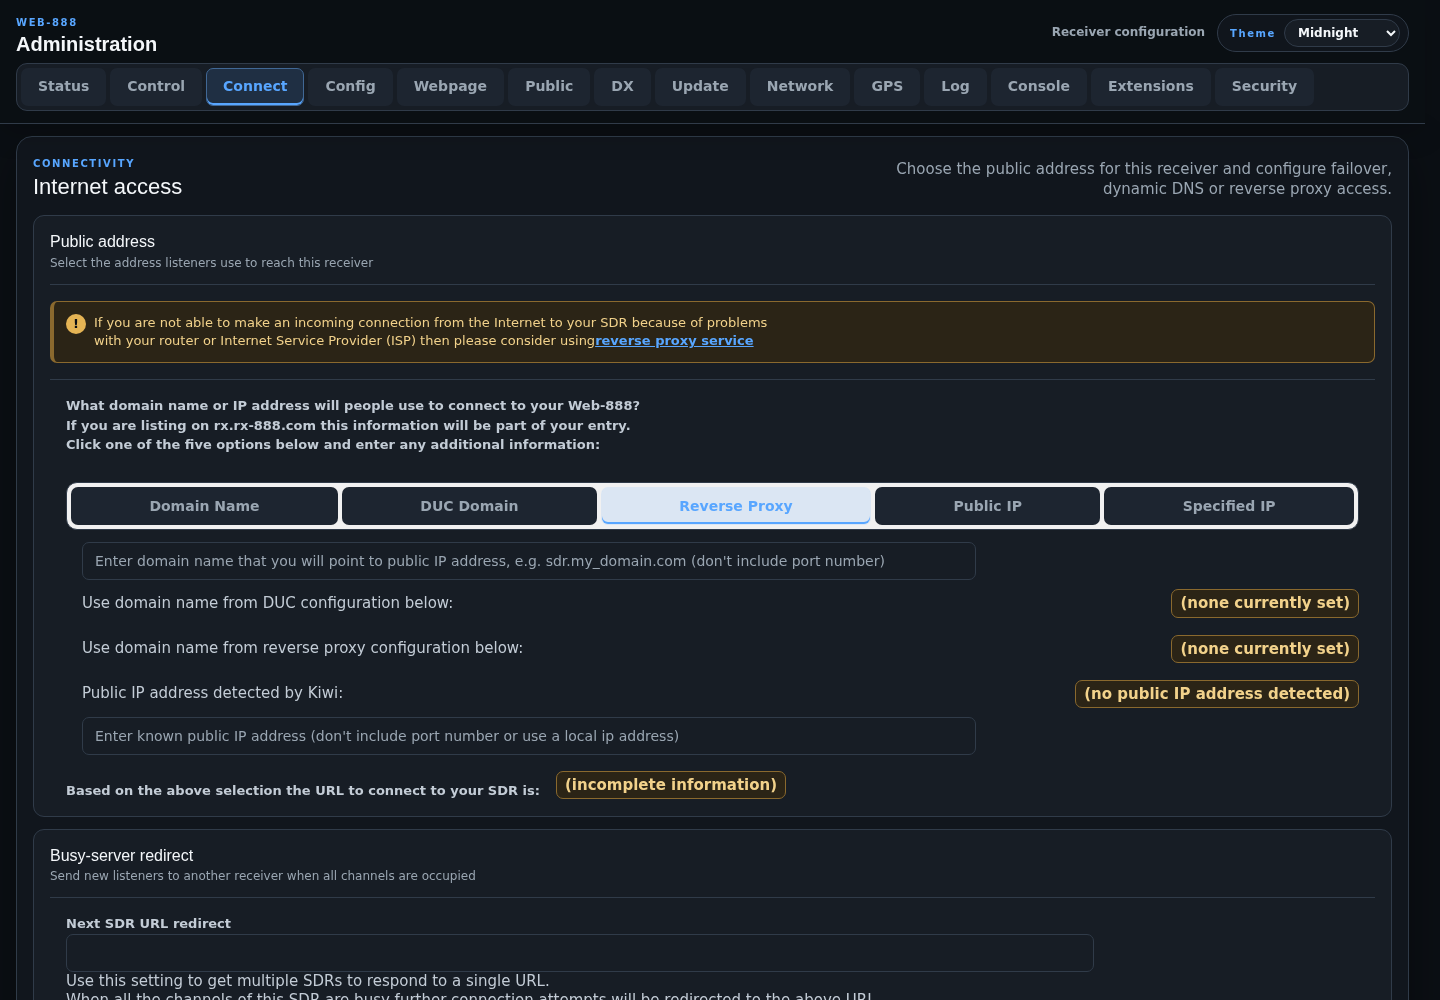Choose the DUC Domain option

pos(469,506)
